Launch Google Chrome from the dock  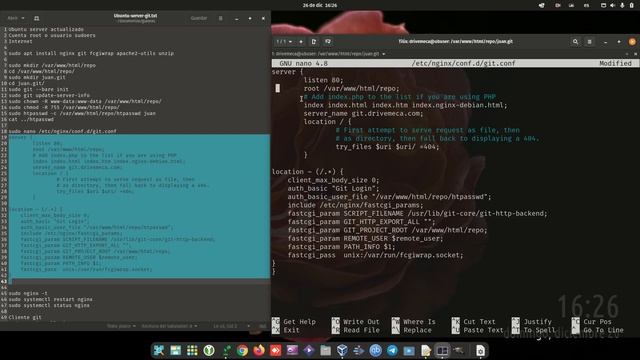(242, 351)
